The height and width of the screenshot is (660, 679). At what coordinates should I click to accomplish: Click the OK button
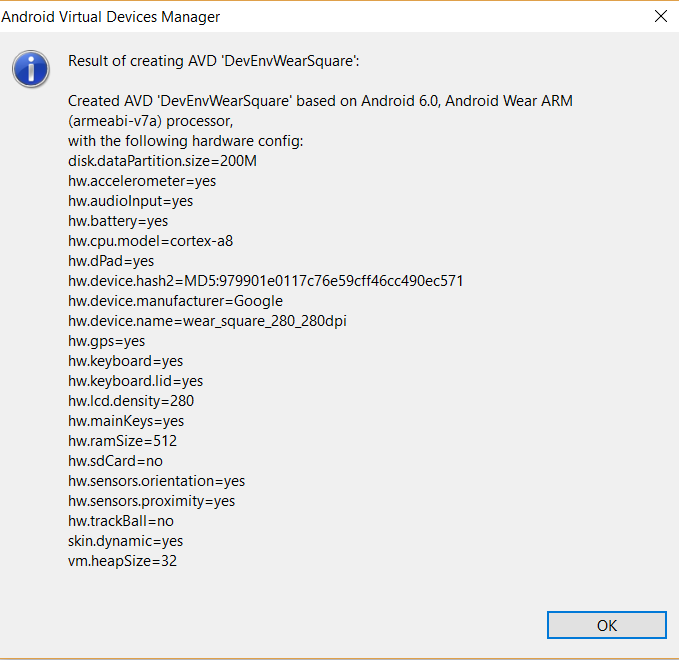coord(606,625)
